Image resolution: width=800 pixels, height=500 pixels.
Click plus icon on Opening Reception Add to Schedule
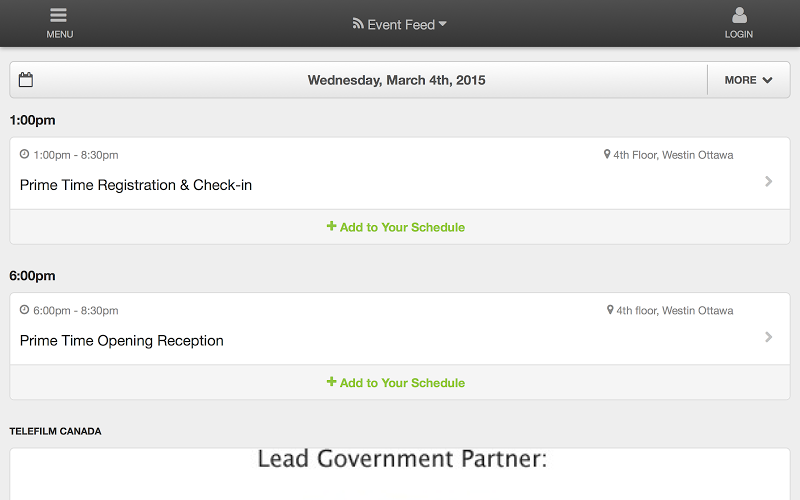pos(332,382)
